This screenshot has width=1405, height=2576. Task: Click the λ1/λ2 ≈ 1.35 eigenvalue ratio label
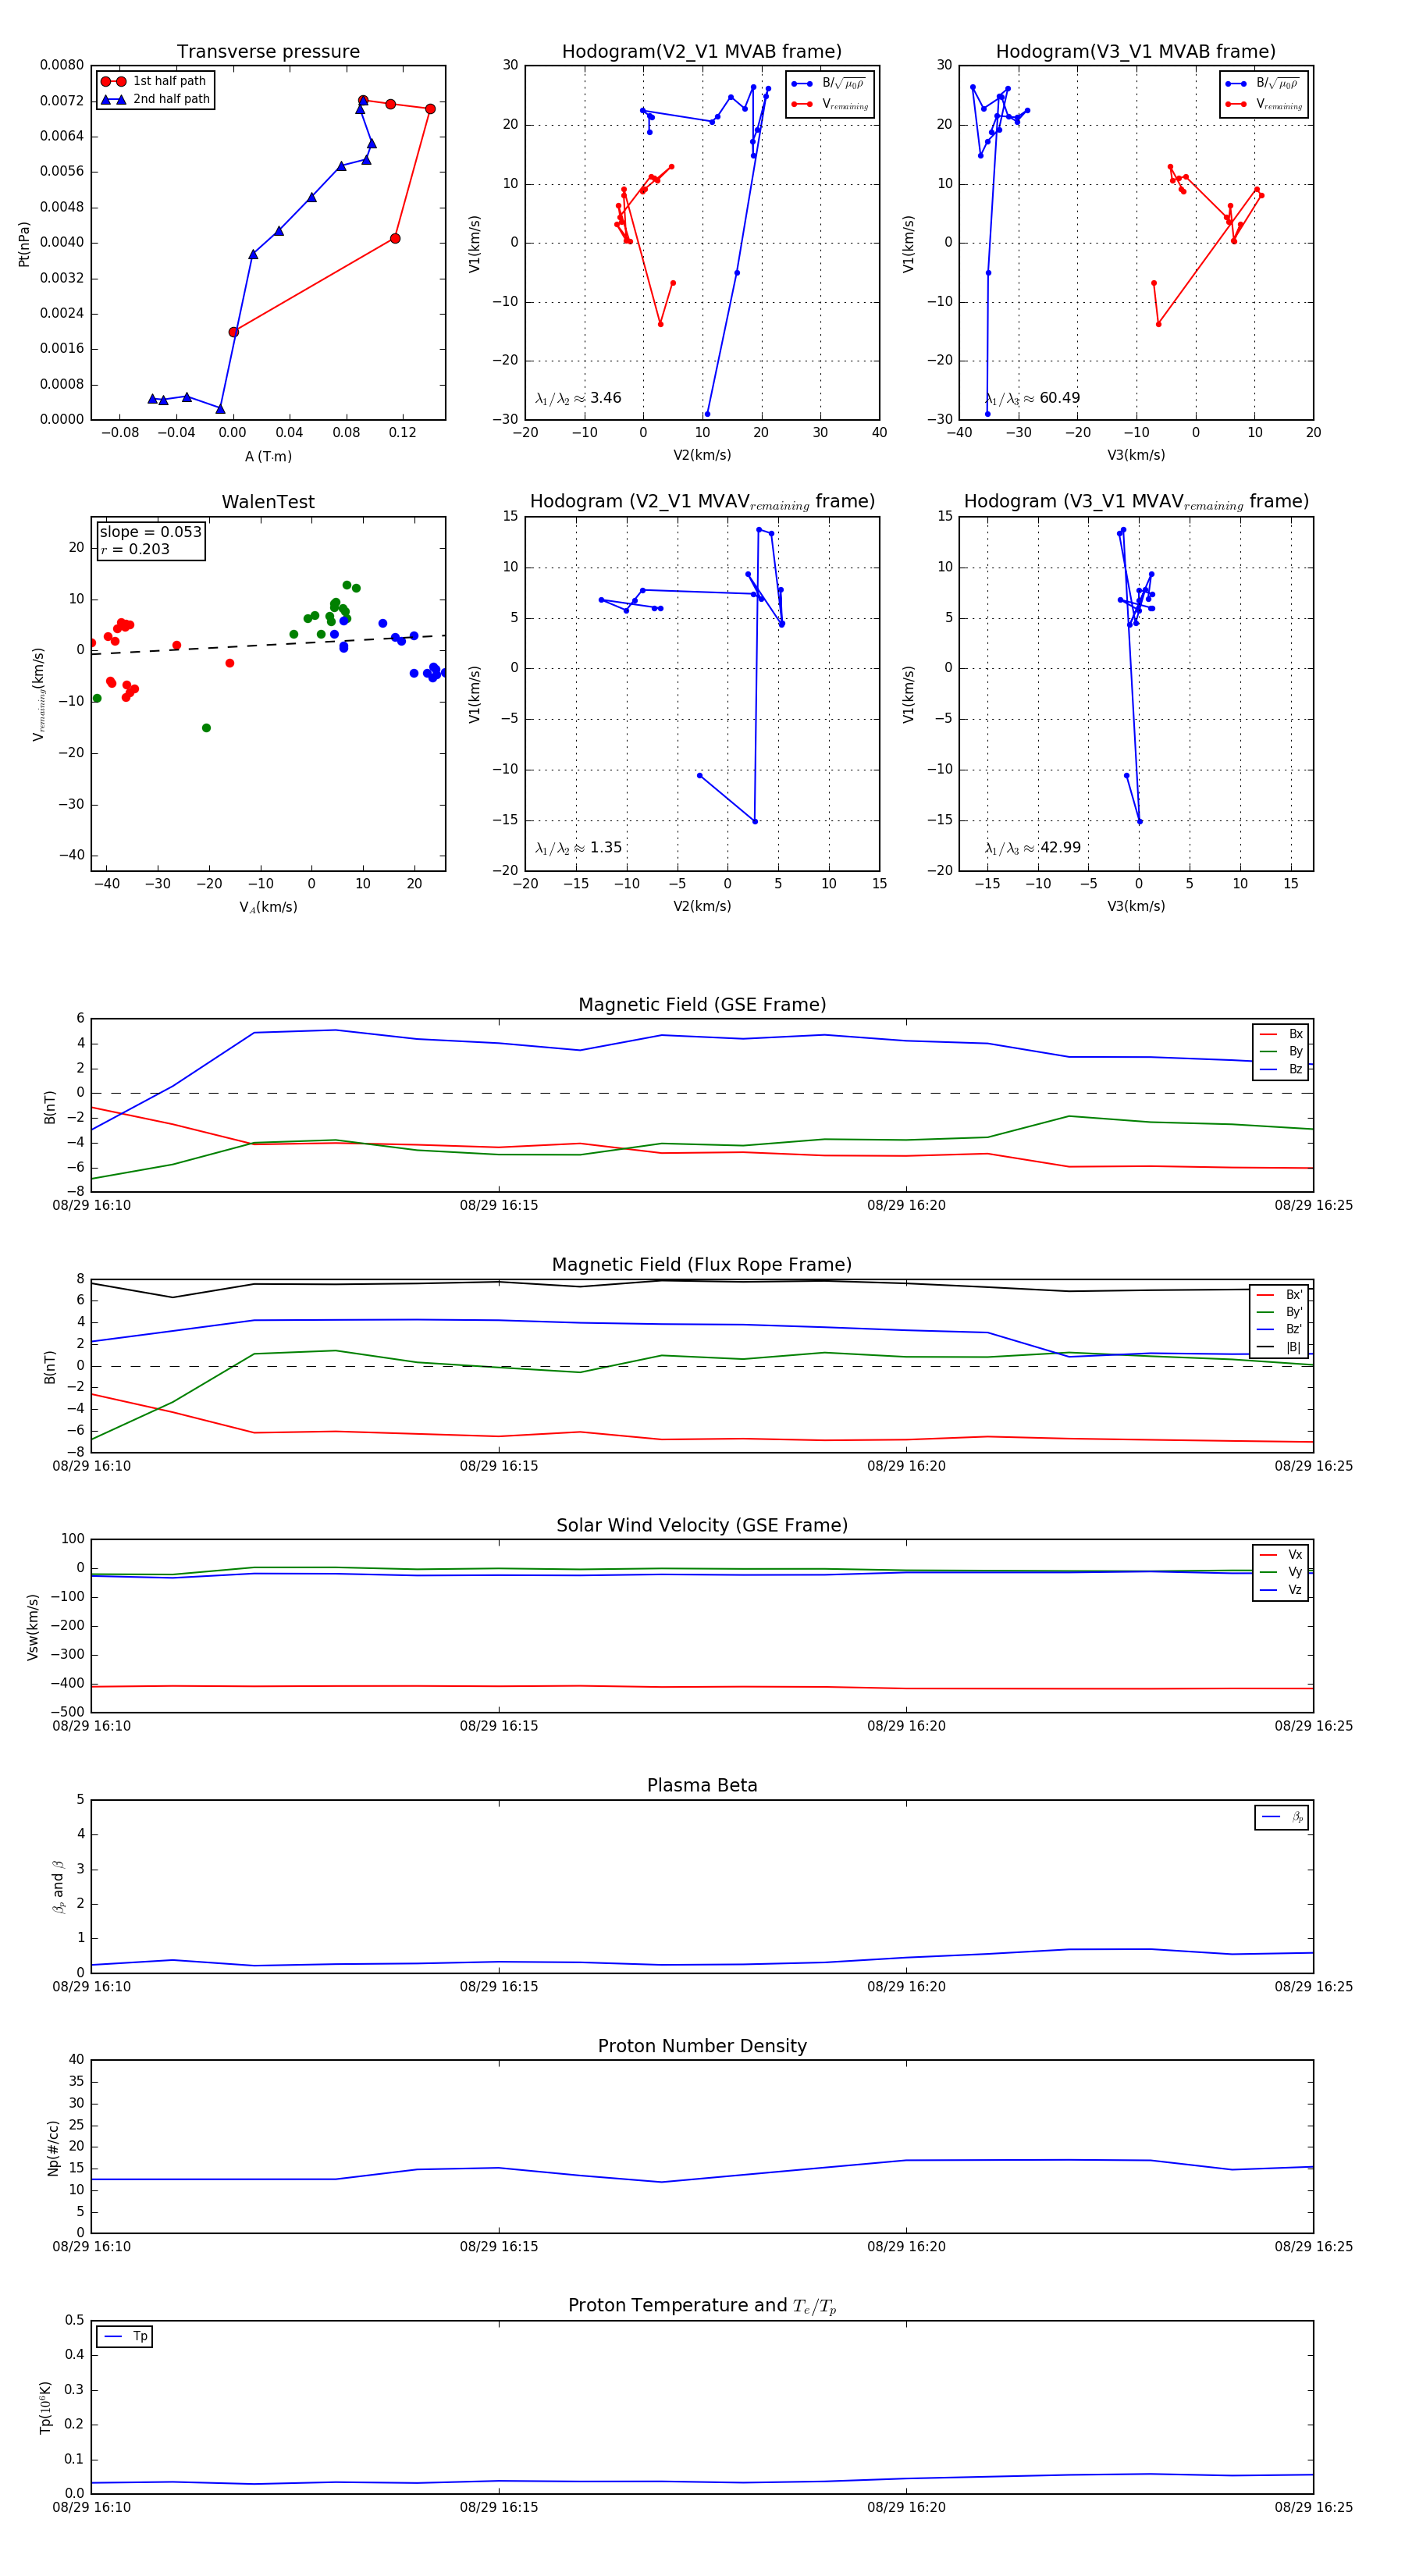point(578,848)
